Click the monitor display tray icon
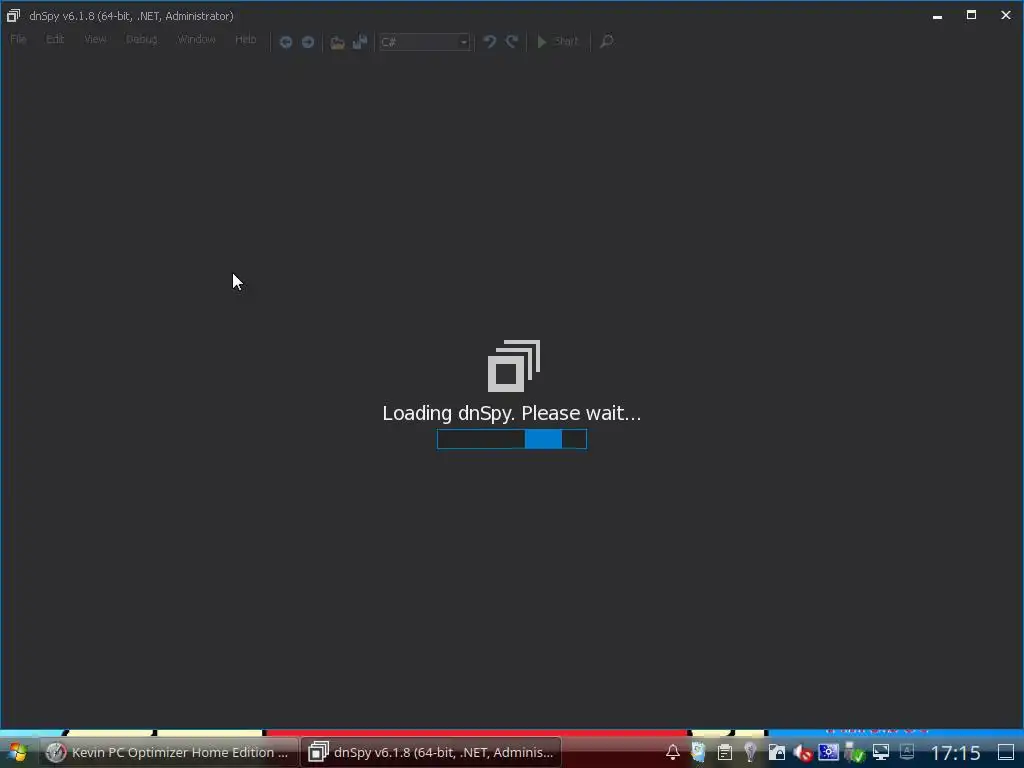The height and width of the screenshot is (768, 1024). [x=881, y=752]
